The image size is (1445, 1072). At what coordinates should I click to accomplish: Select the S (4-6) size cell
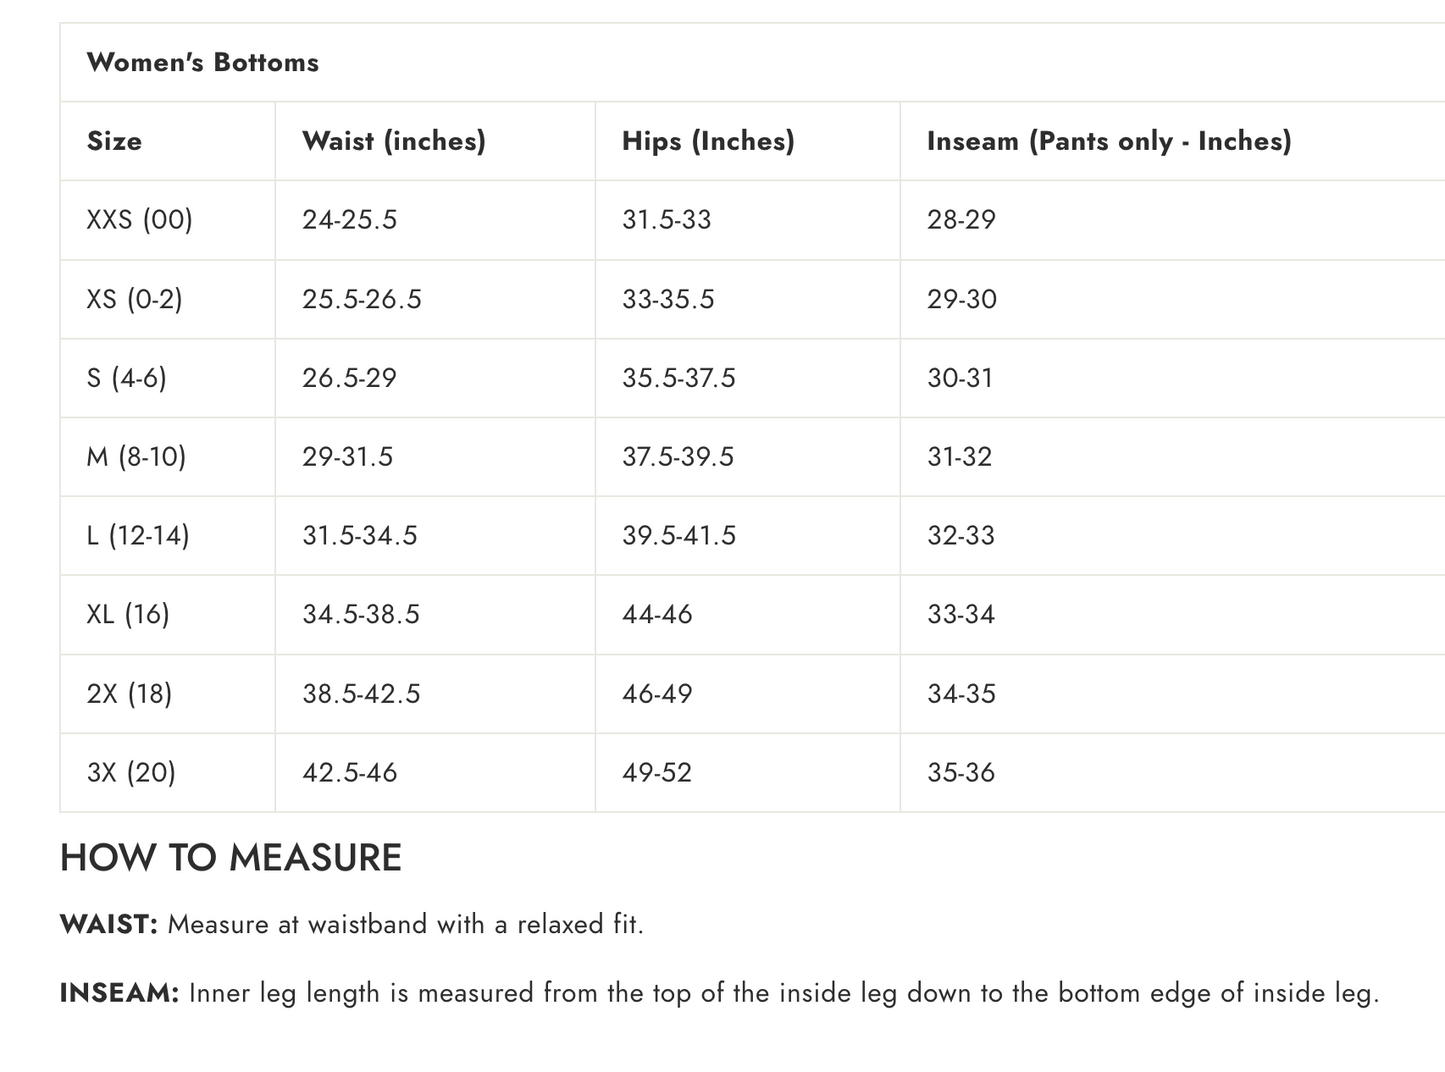click(126, 378)
